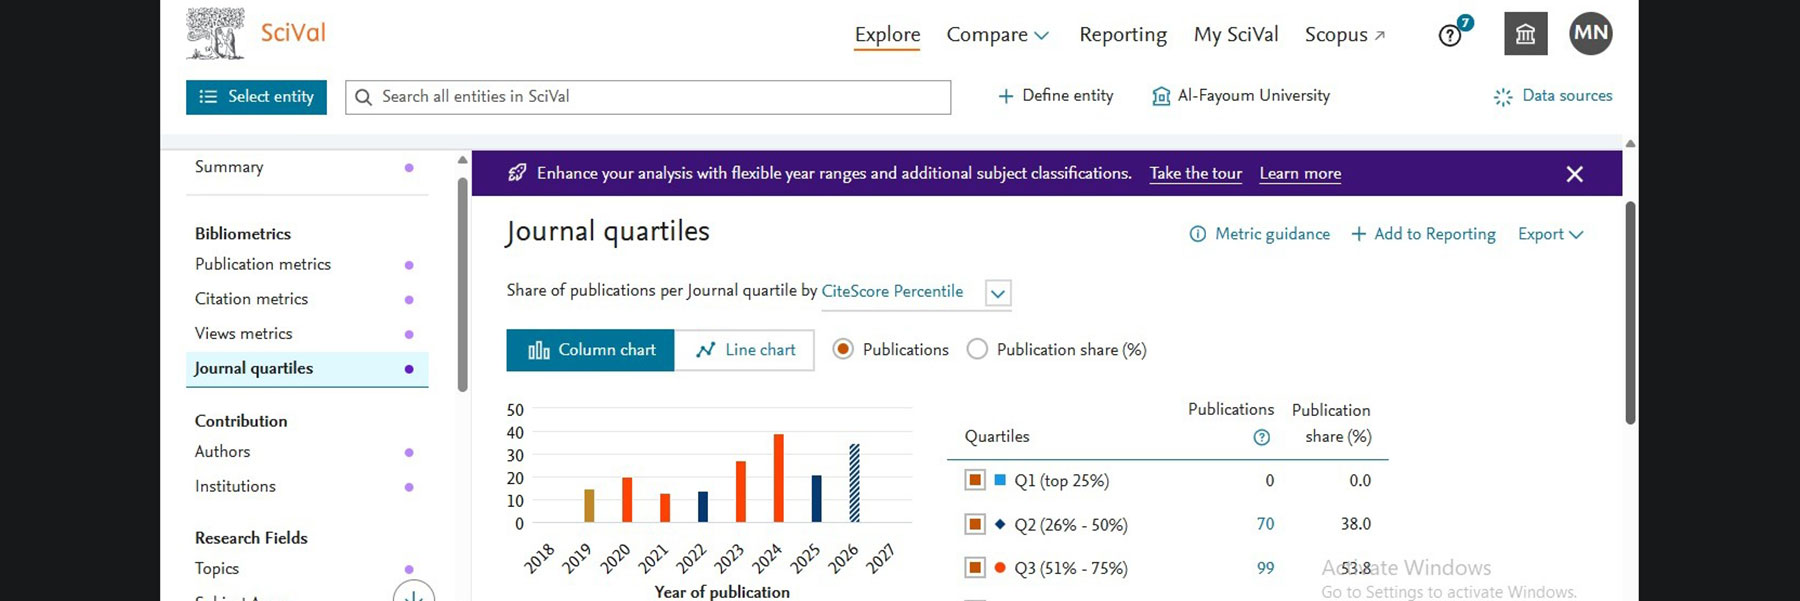Click the Metric guidance info icon
This screenshot has height=601, width=1800.
coord(1197,234)
